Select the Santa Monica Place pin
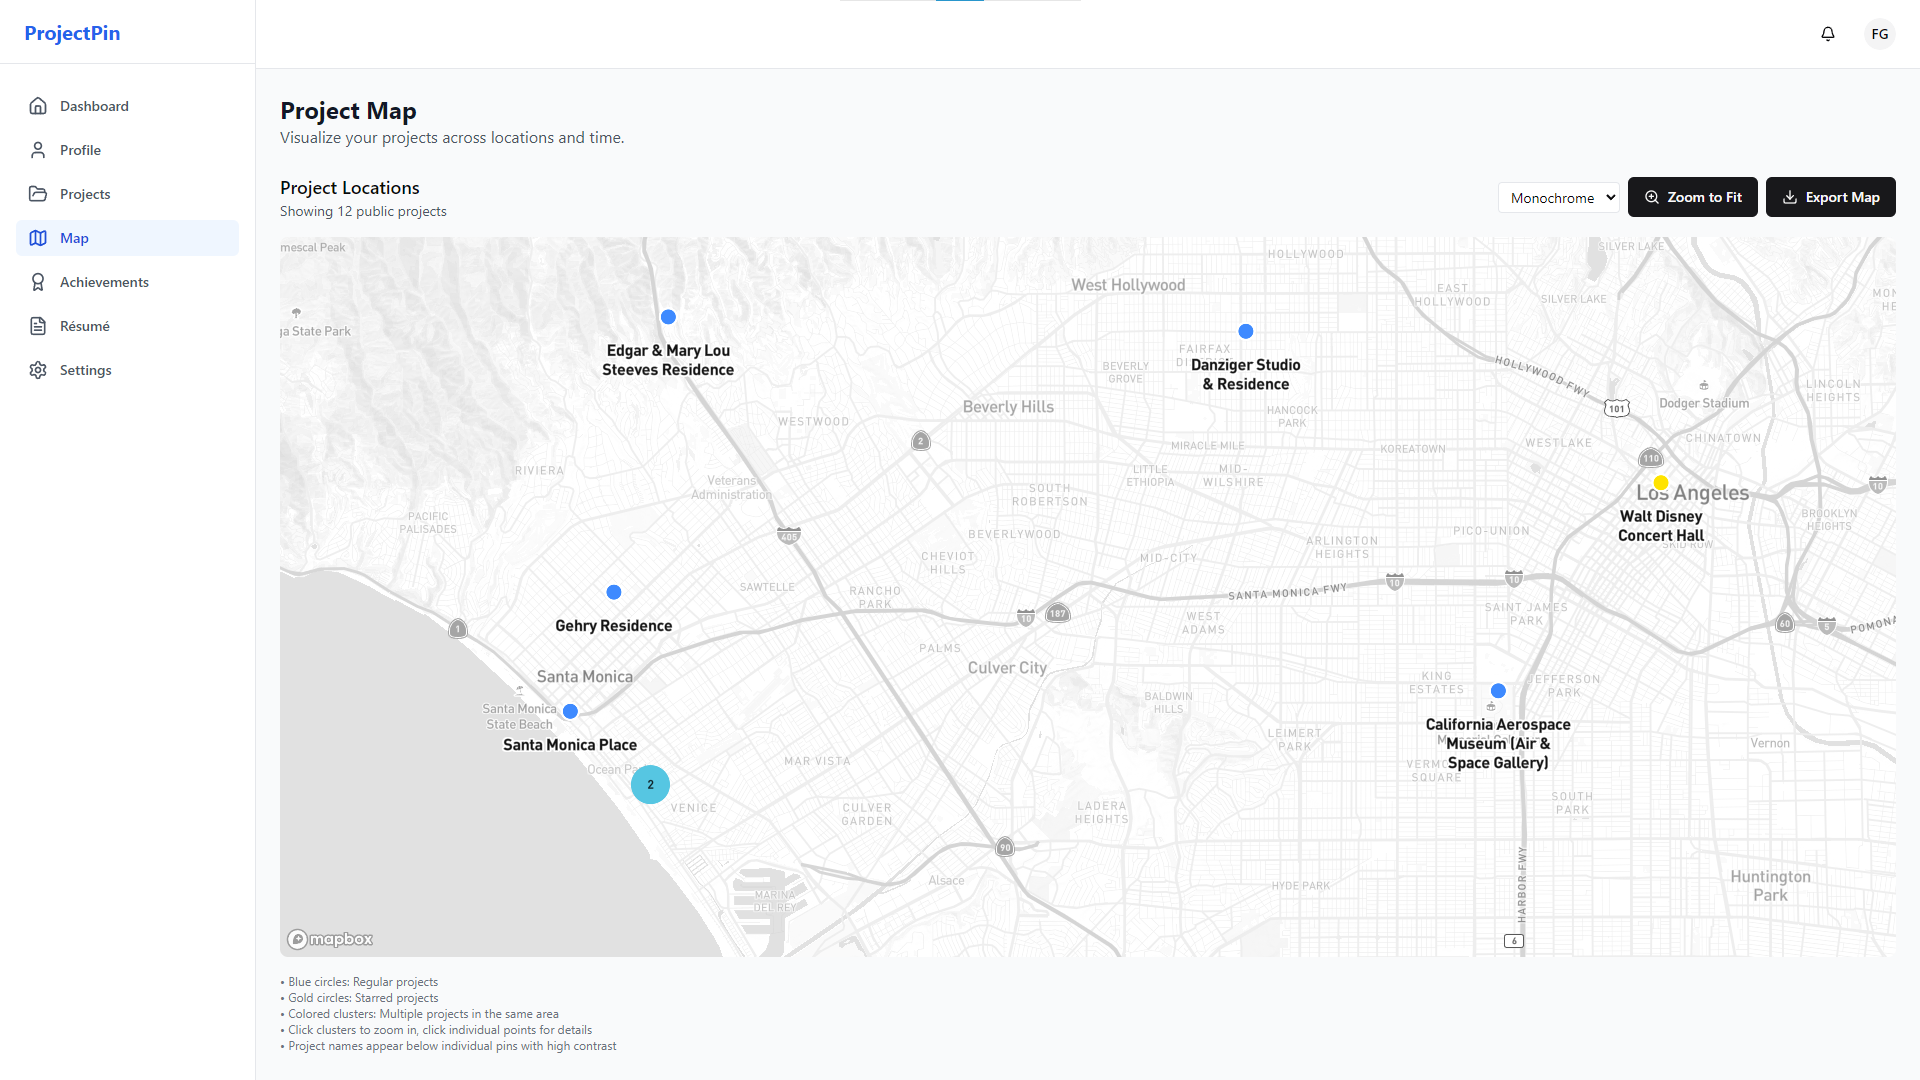Screen dimensions: 1920x1080 click(x=570, y=711)
